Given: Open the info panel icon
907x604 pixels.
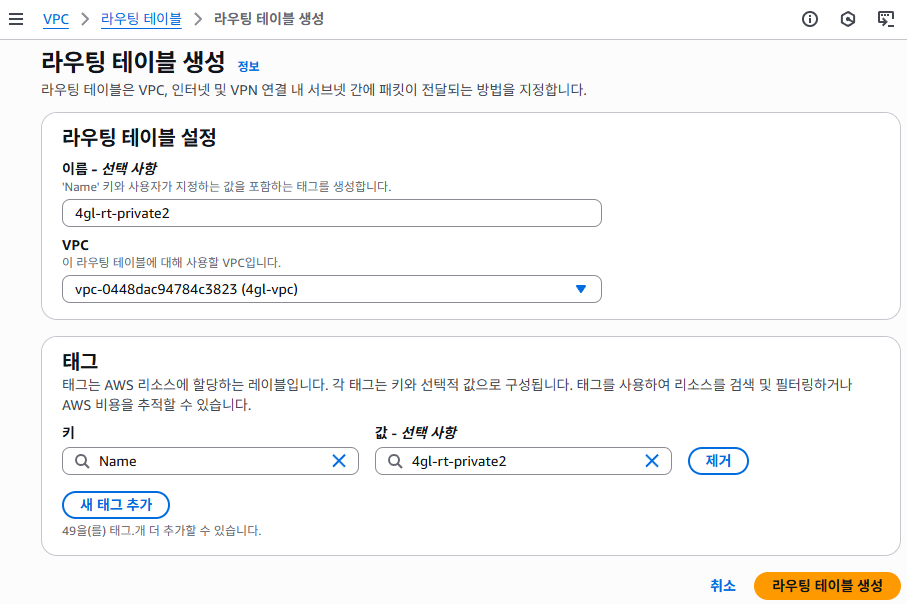Looking at the screenshot, I should (x=810, y=19).
